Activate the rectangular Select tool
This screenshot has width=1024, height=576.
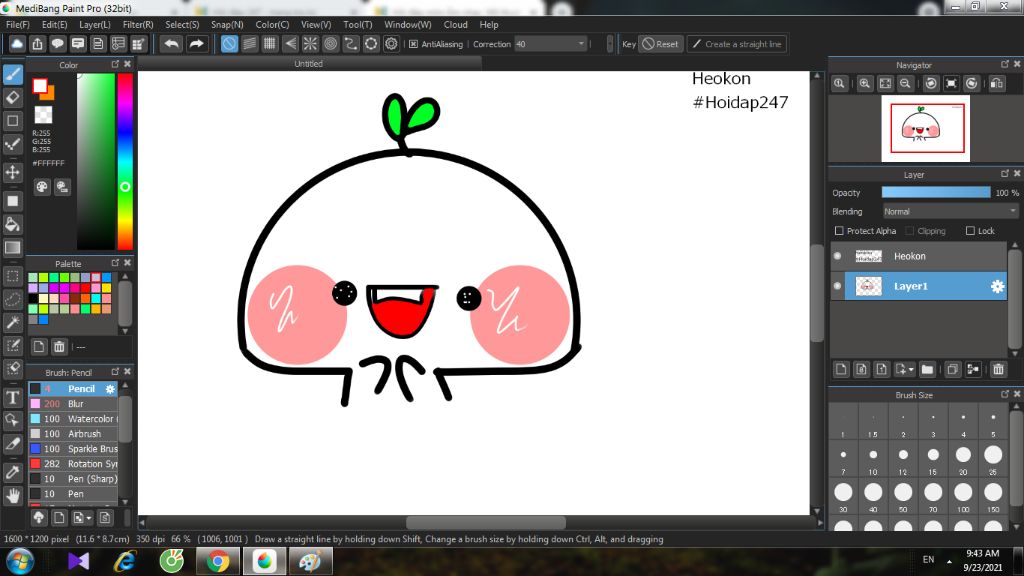coord(13,276)
